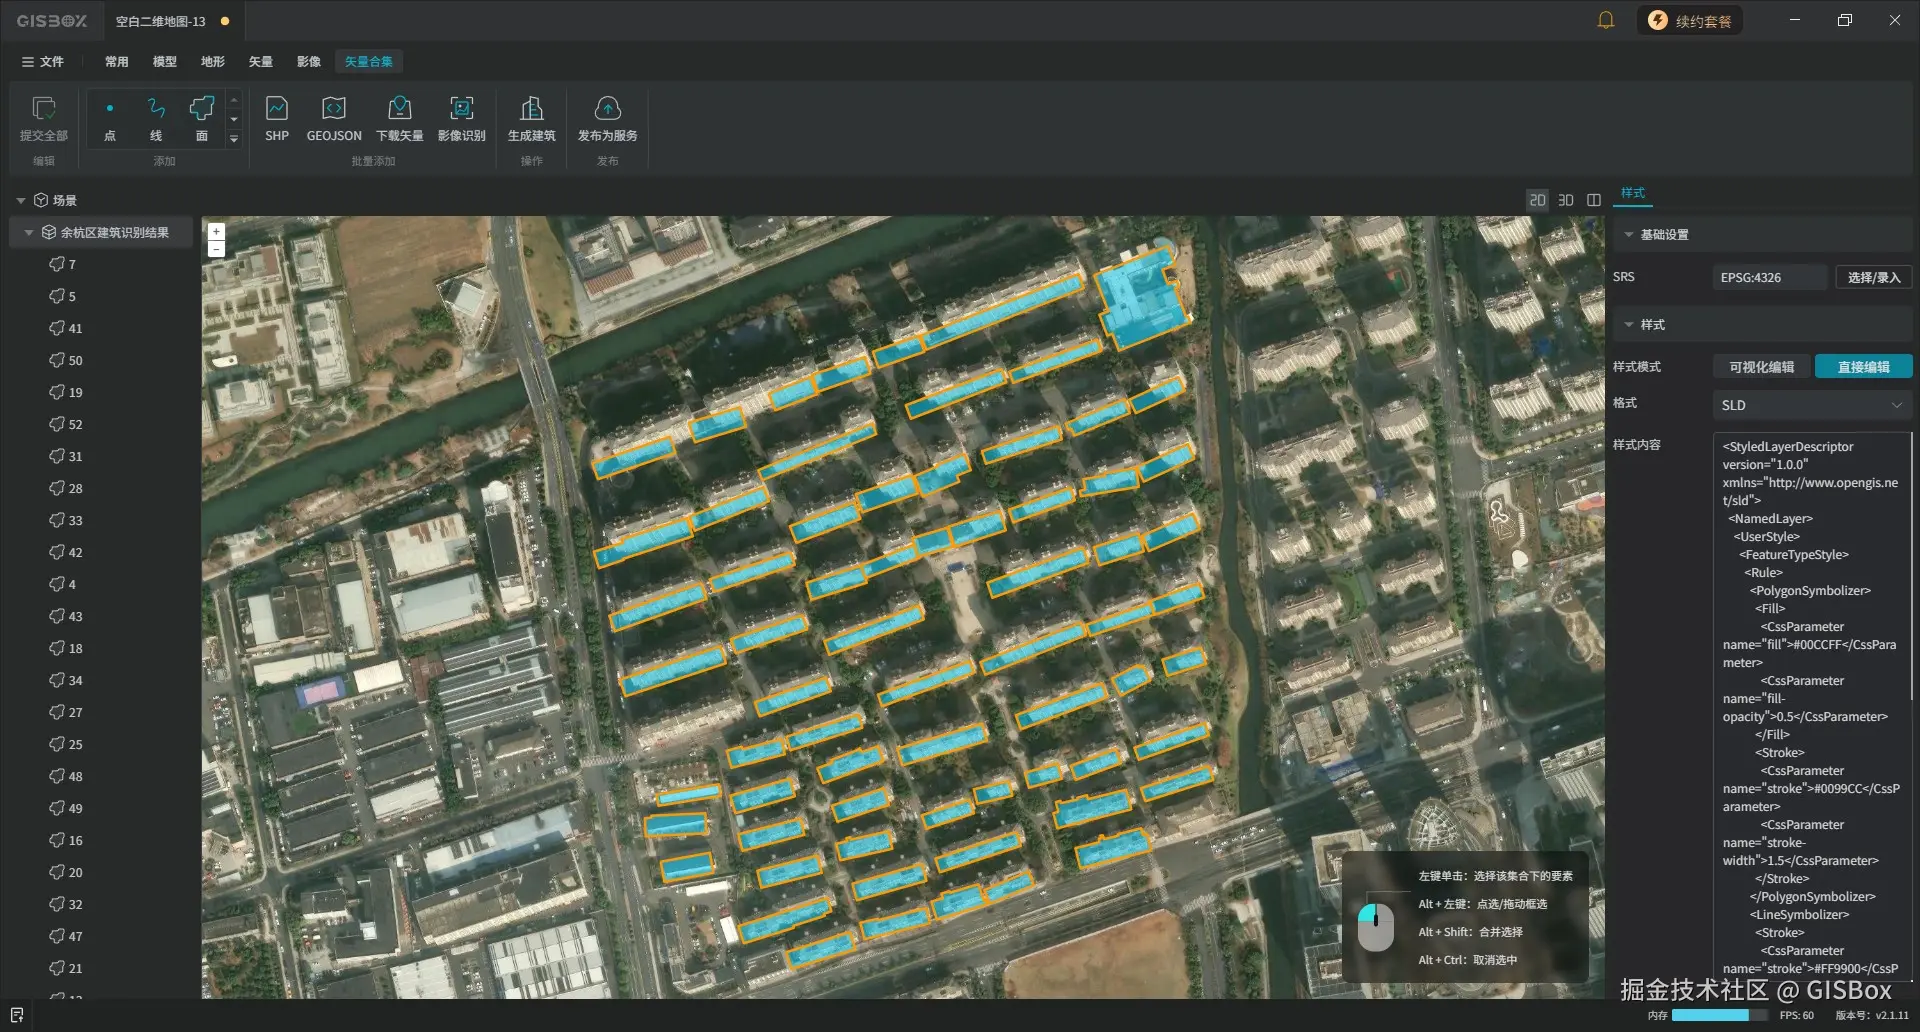Open the 下载矢量 download vector tool
1920x1032 pixels.
pyautogui.click(x=400, y=119)
